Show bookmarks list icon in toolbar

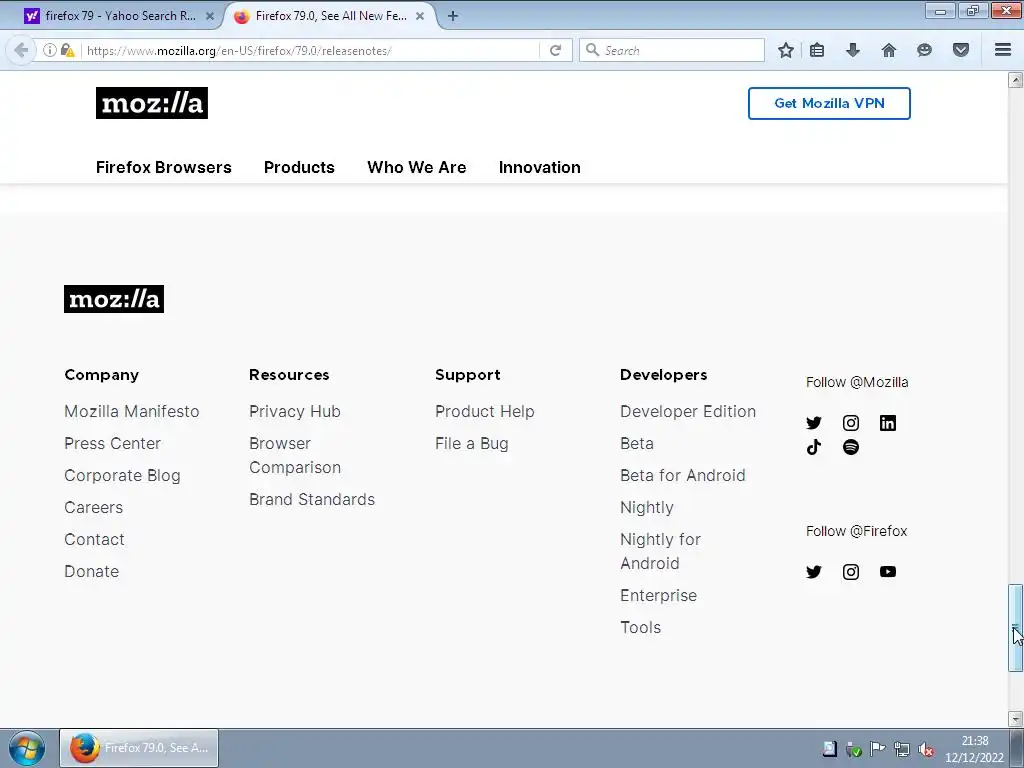coord(817,50)
